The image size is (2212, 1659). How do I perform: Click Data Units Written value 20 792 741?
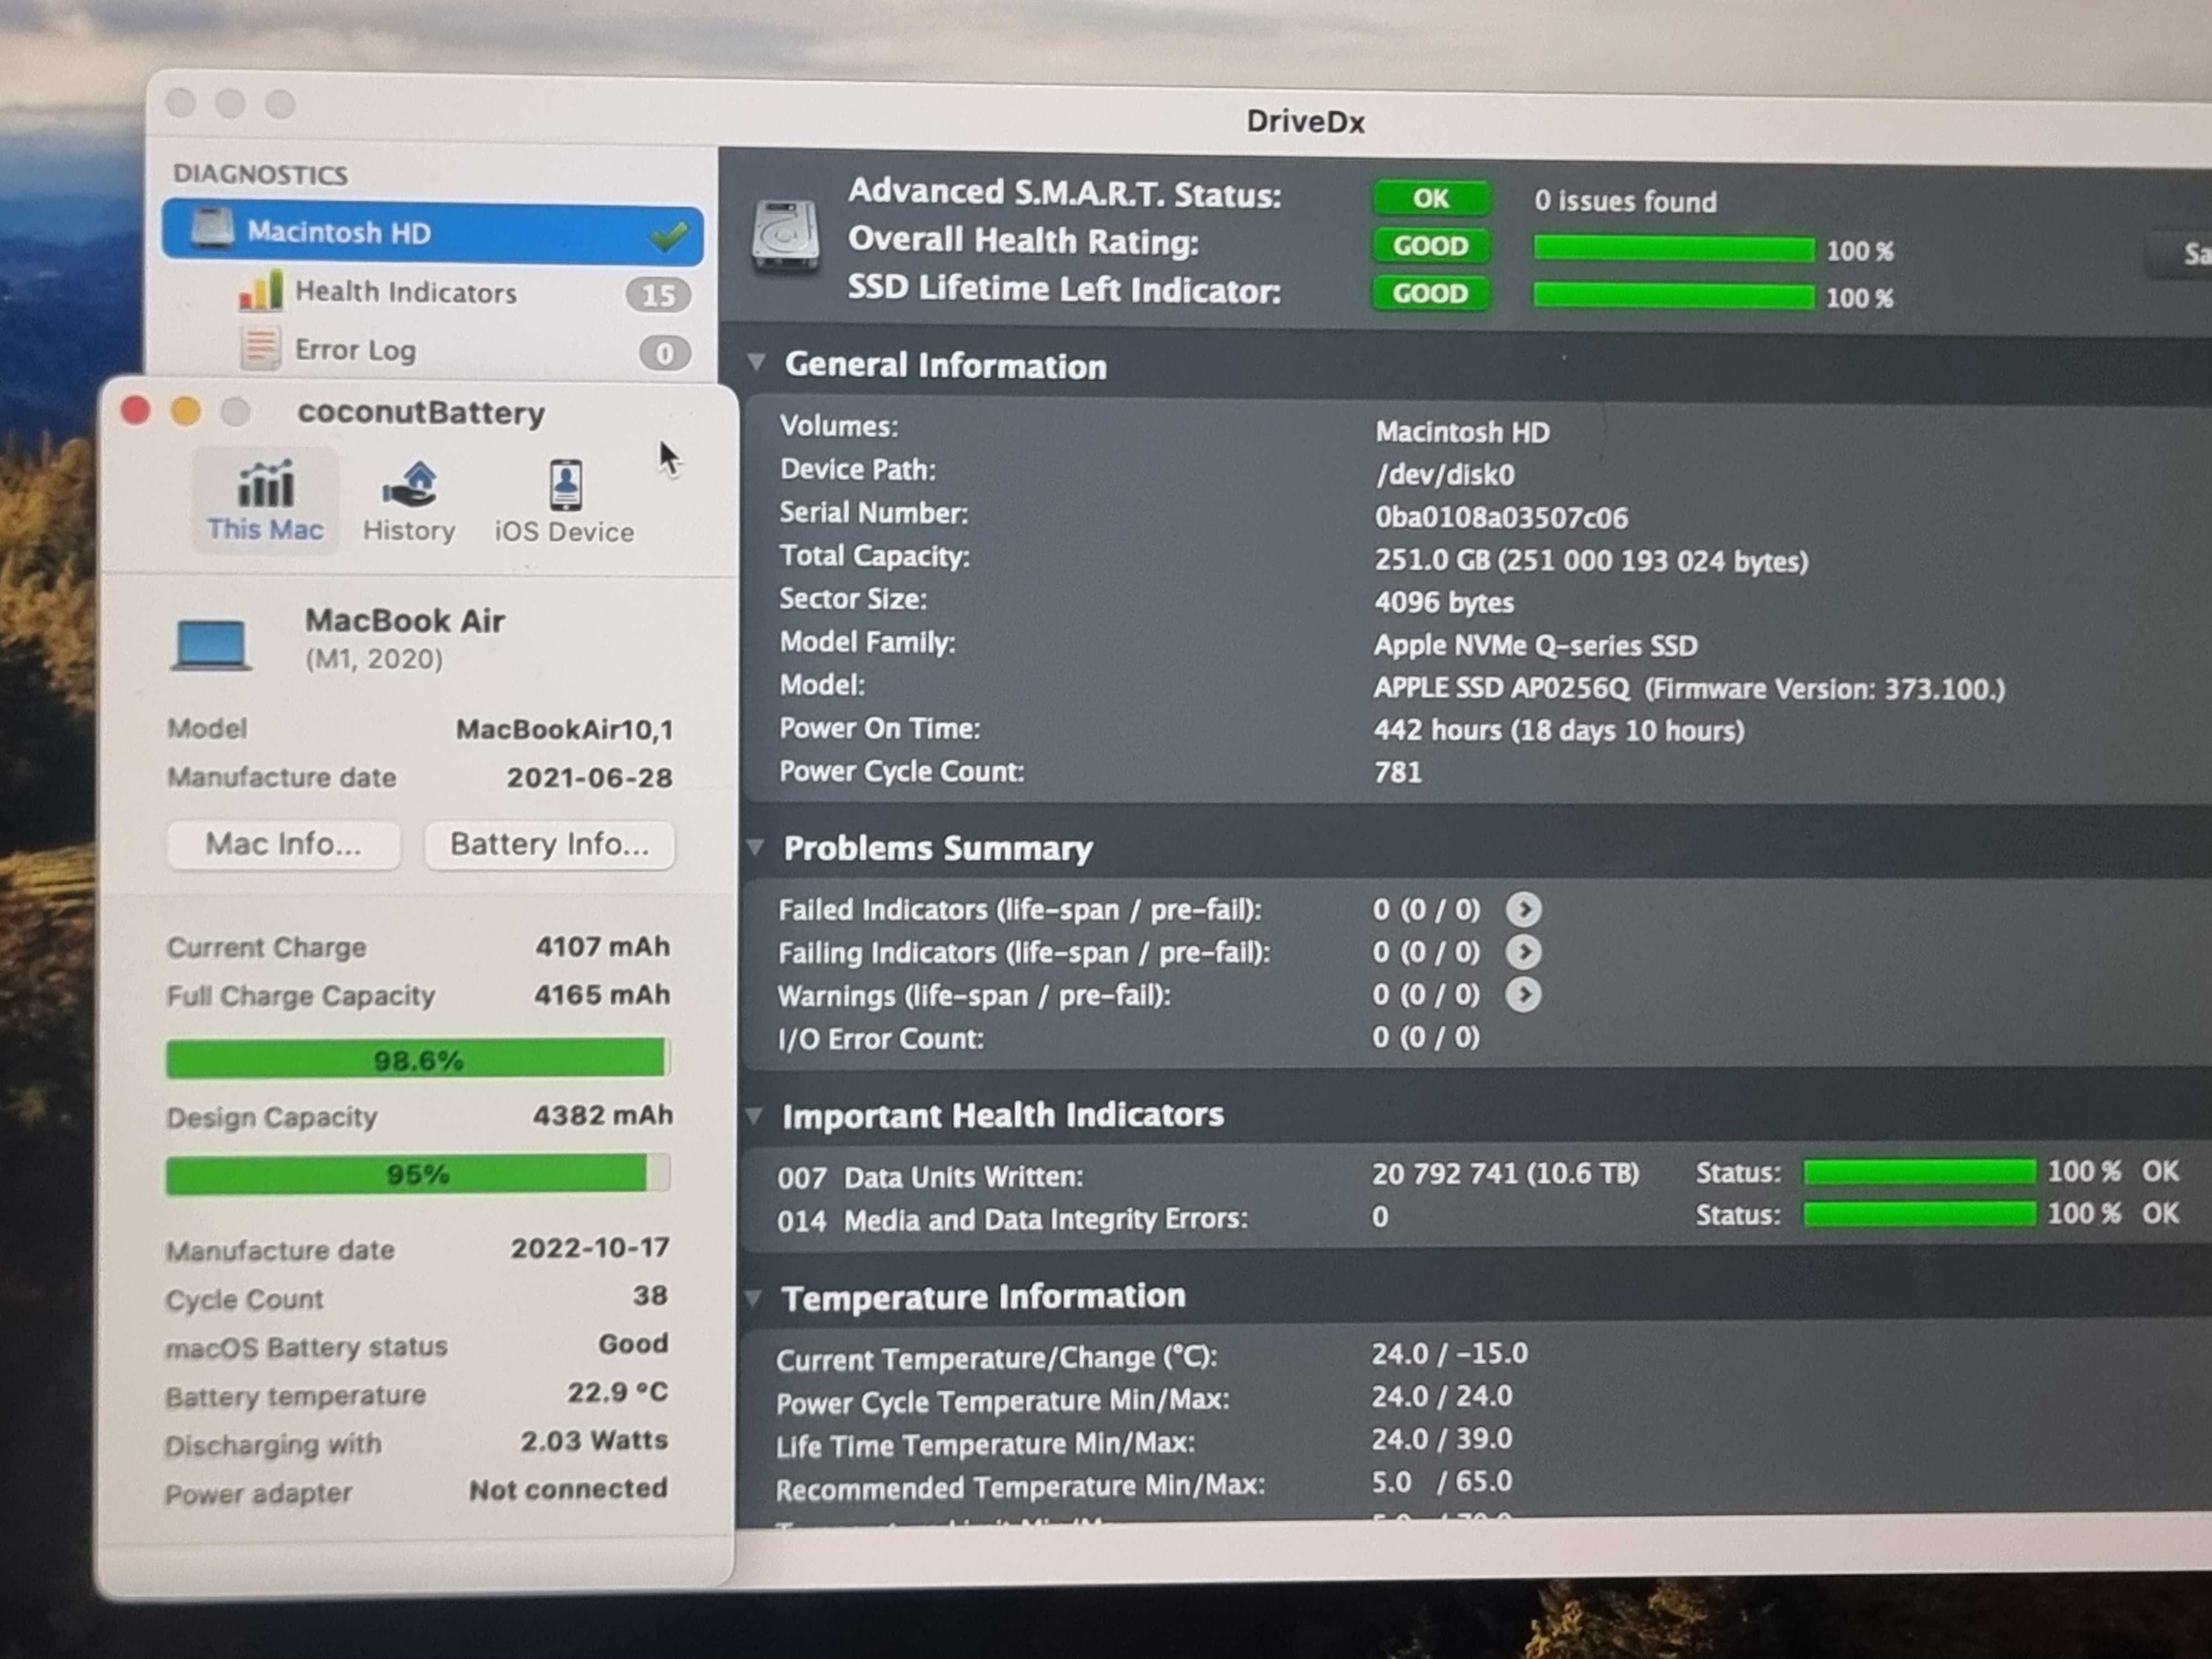[1505, 1174]
